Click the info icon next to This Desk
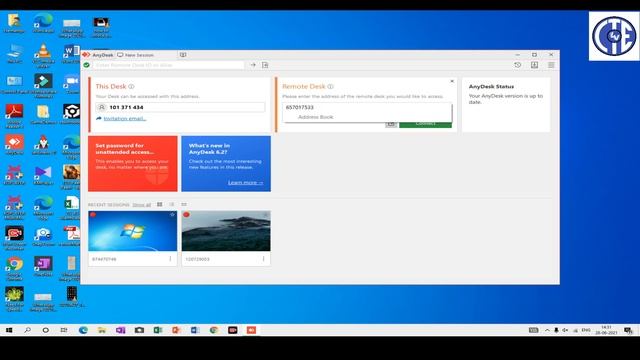Screen dimensions: 640x360 131,87
